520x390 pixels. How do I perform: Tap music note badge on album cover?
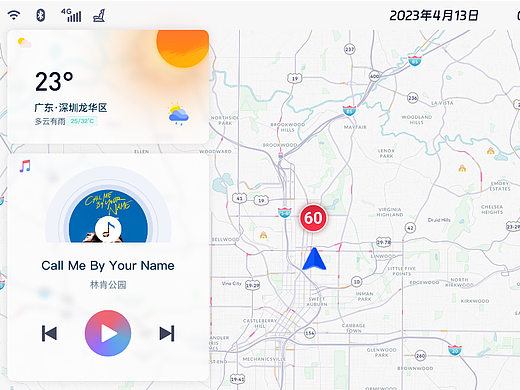[108, 229]
